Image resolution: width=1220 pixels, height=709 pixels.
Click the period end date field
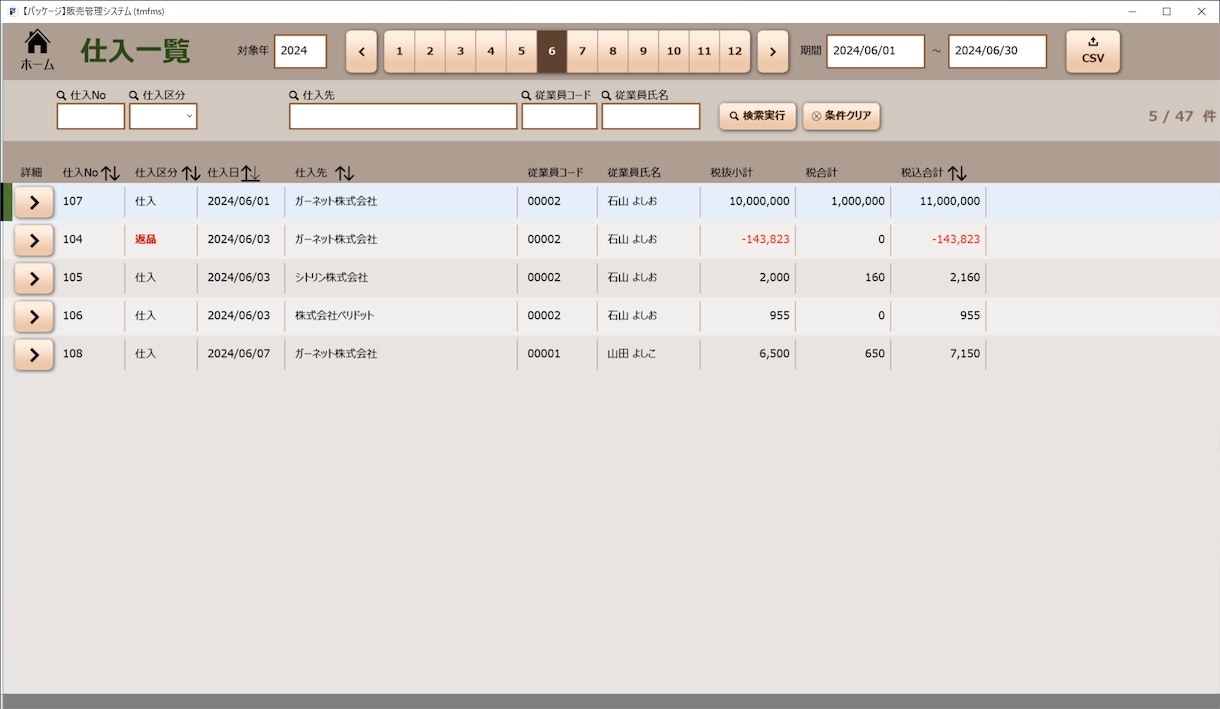click(x=997, y=51)
